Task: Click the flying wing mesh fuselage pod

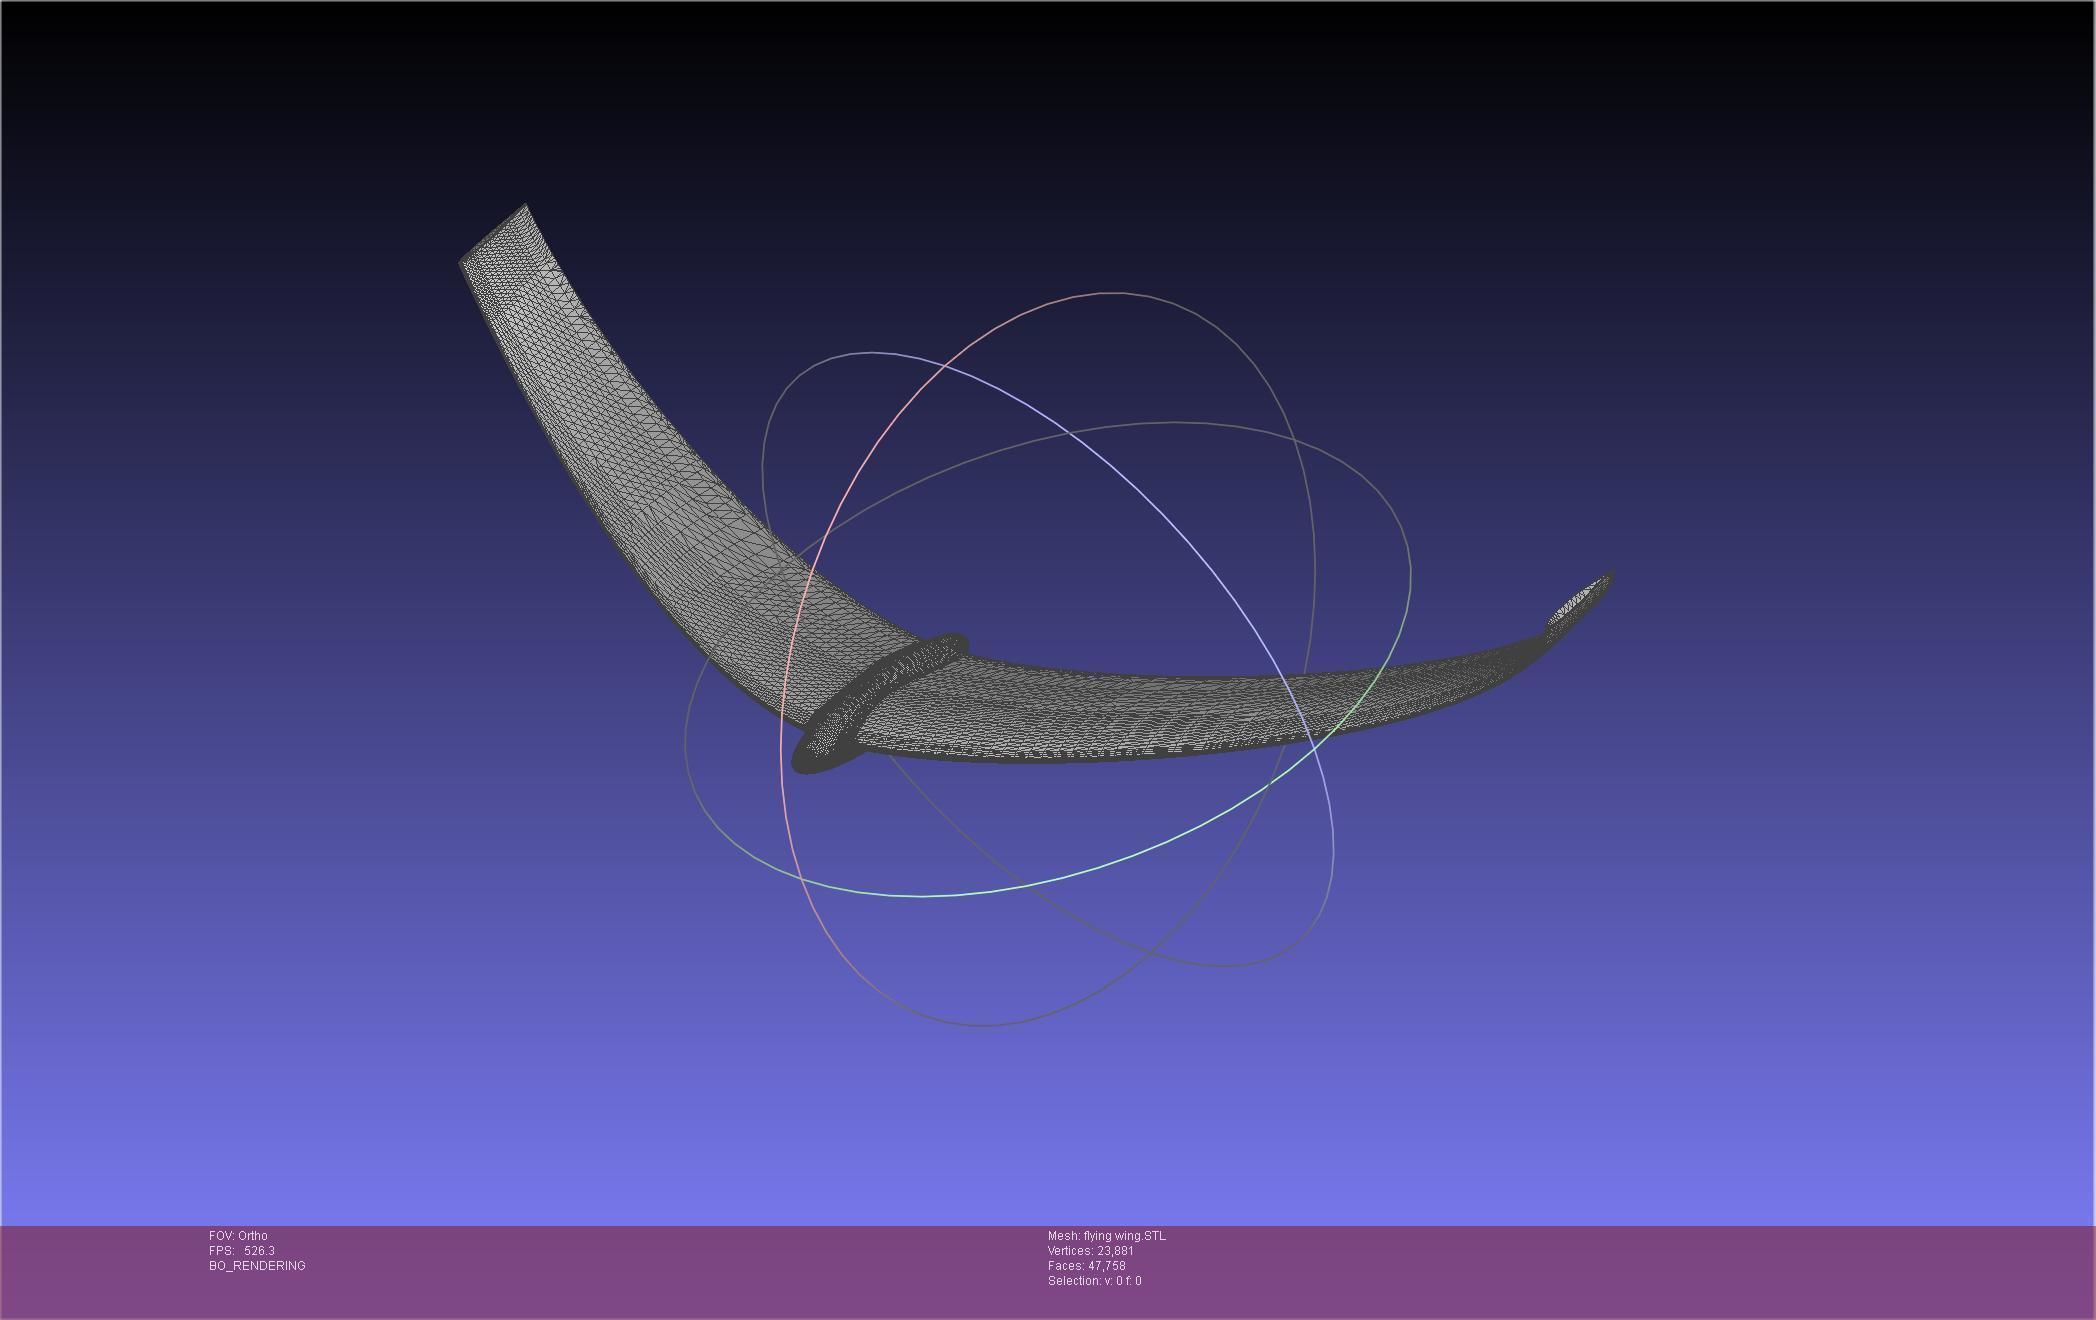Action: click(x=879, y=702)
